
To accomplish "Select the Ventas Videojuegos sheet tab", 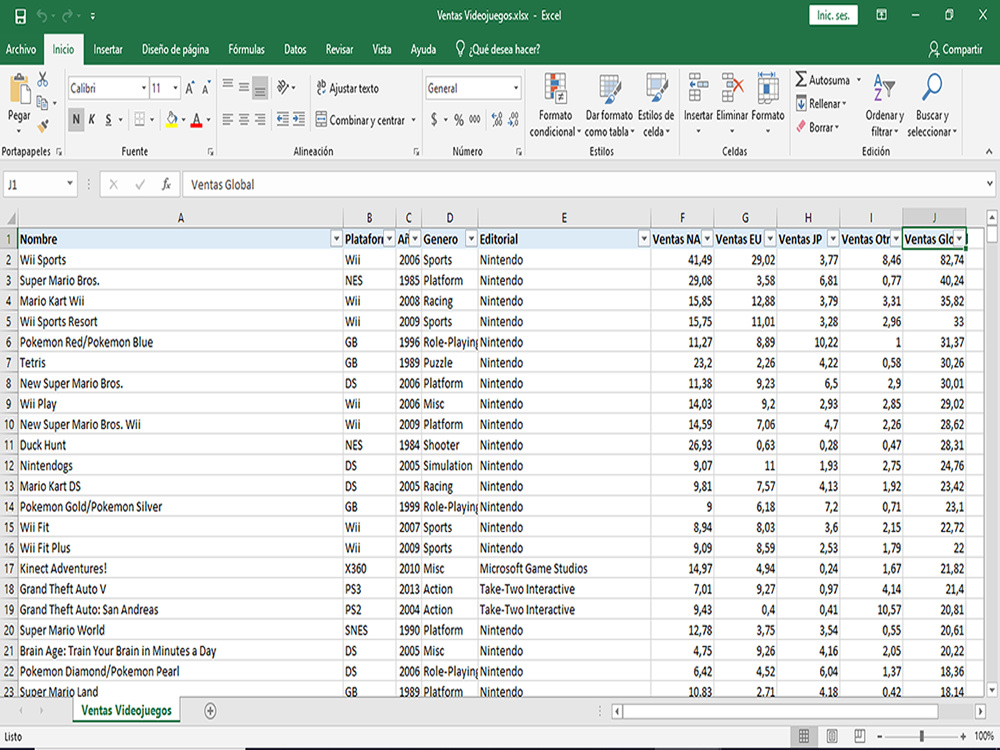I will [126, 710].
